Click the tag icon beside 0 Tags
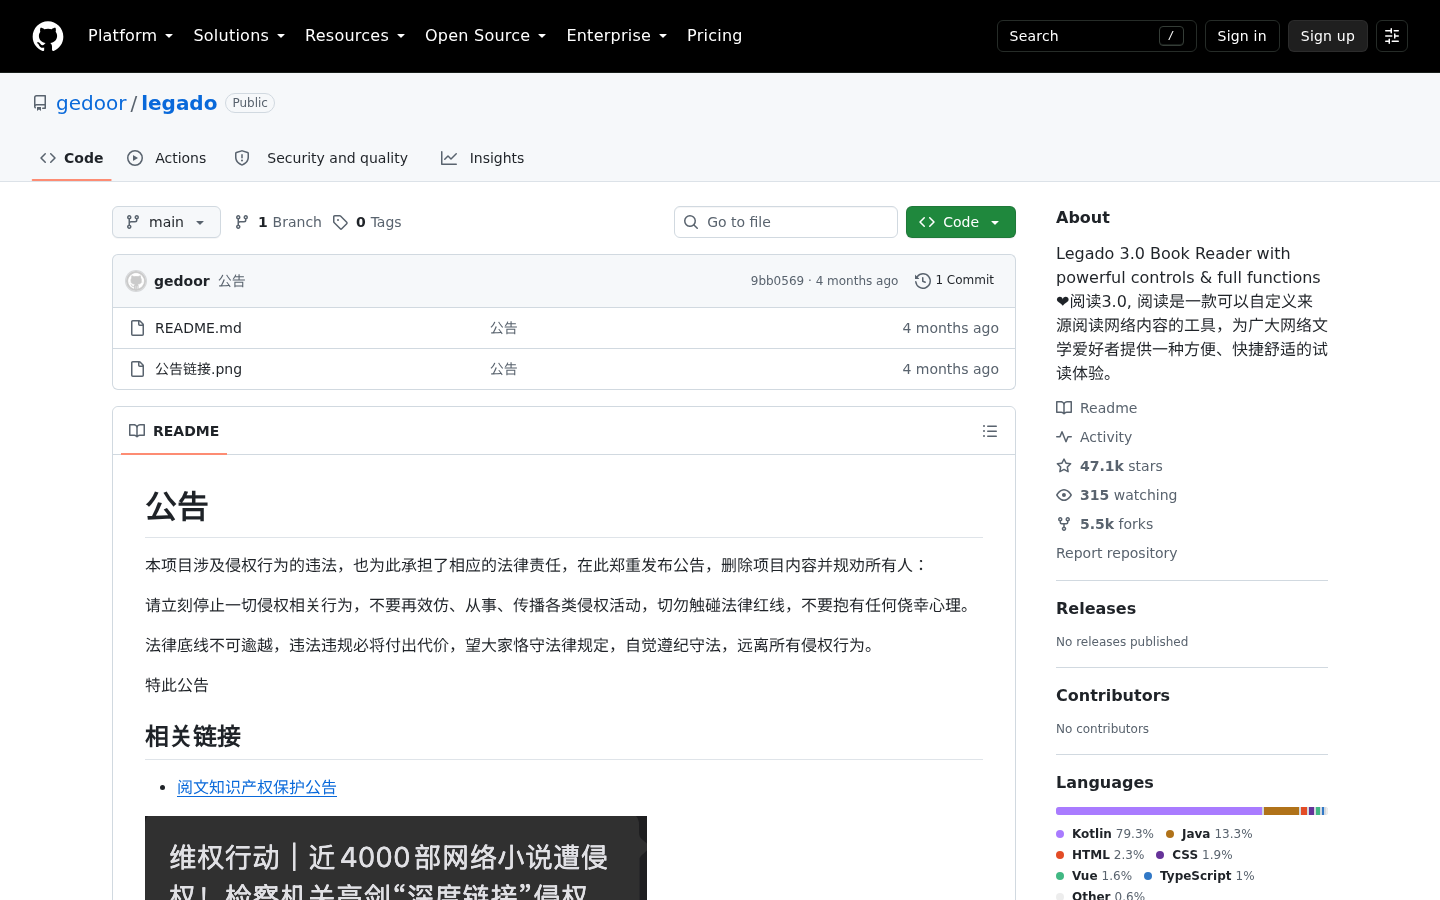 pyautogui.click(x=340, y=222)
